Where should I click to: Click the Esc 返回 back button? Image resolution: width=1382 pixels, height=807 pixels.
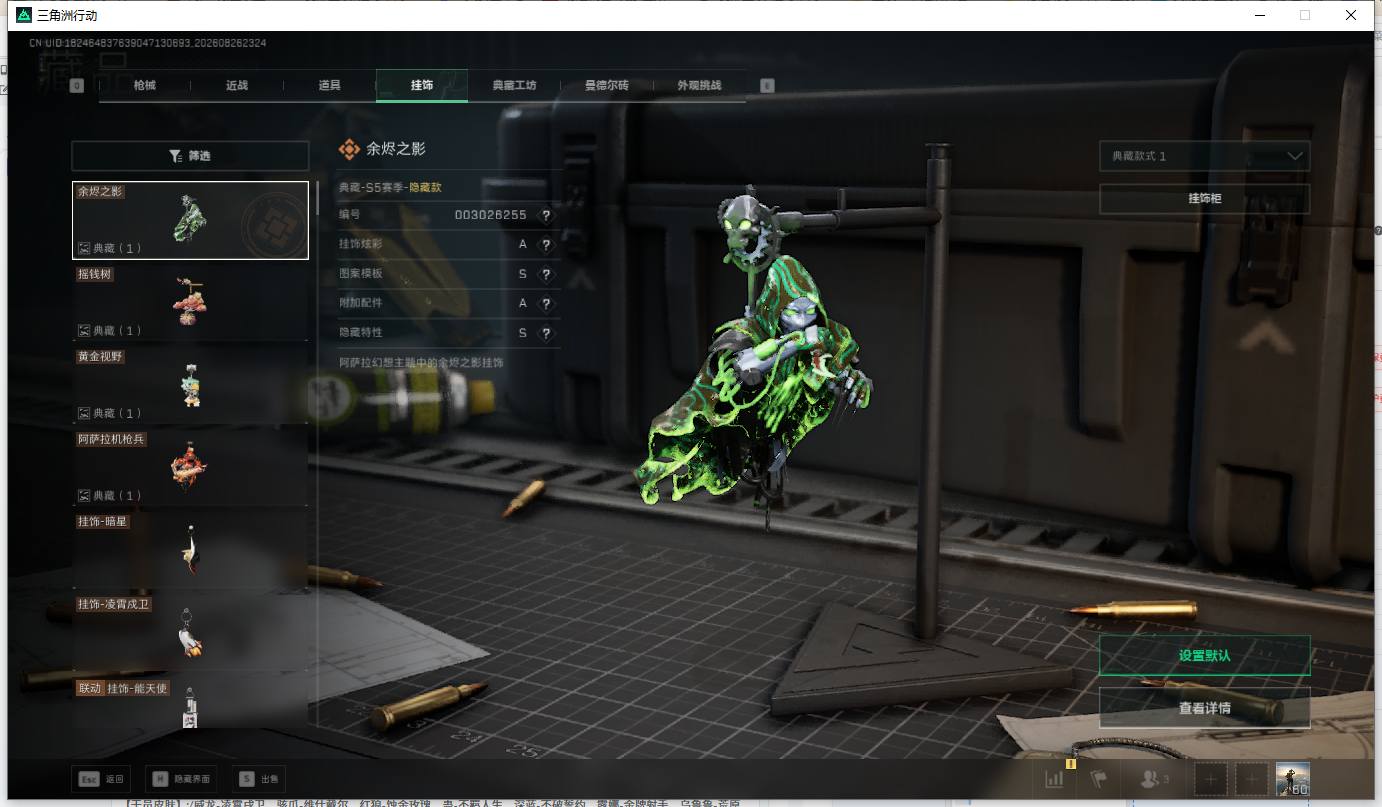coord(101,779)
